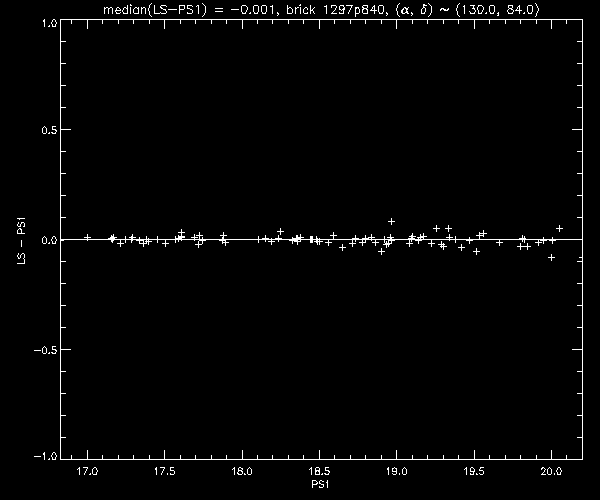Click y-axis tick label 0.0
The image size is (600, 500).
click(50, 240)
